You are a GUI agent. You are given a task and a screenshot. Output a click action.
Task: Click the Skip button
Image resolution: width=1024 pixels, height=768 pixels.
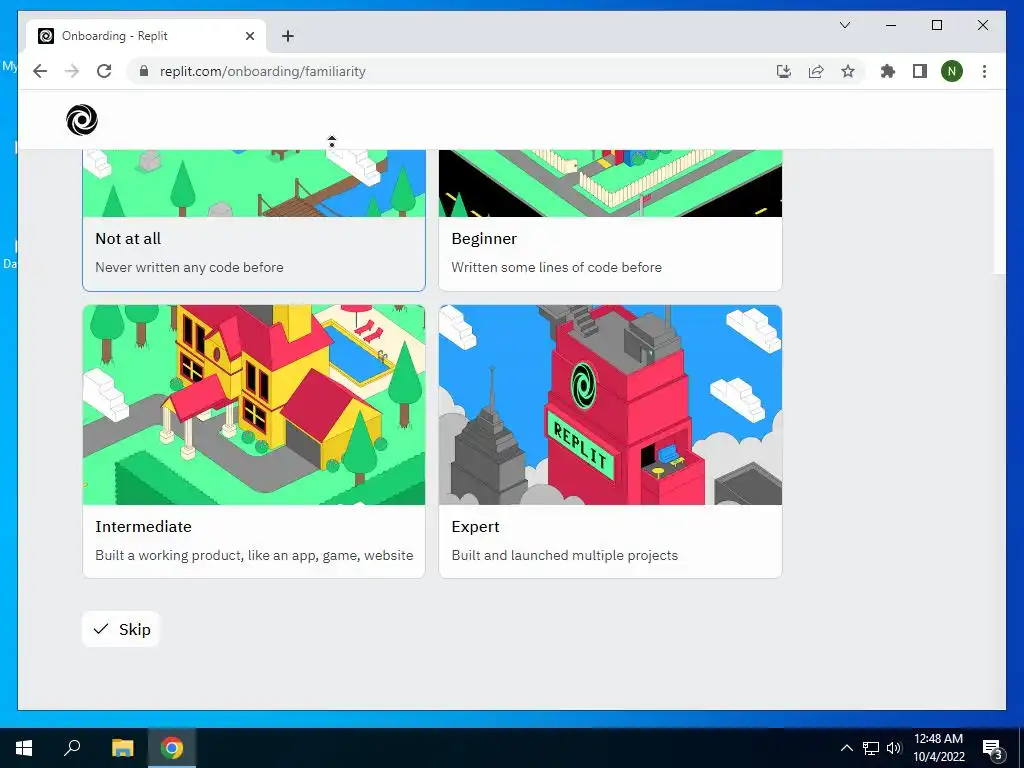click(x=121, y=629)
